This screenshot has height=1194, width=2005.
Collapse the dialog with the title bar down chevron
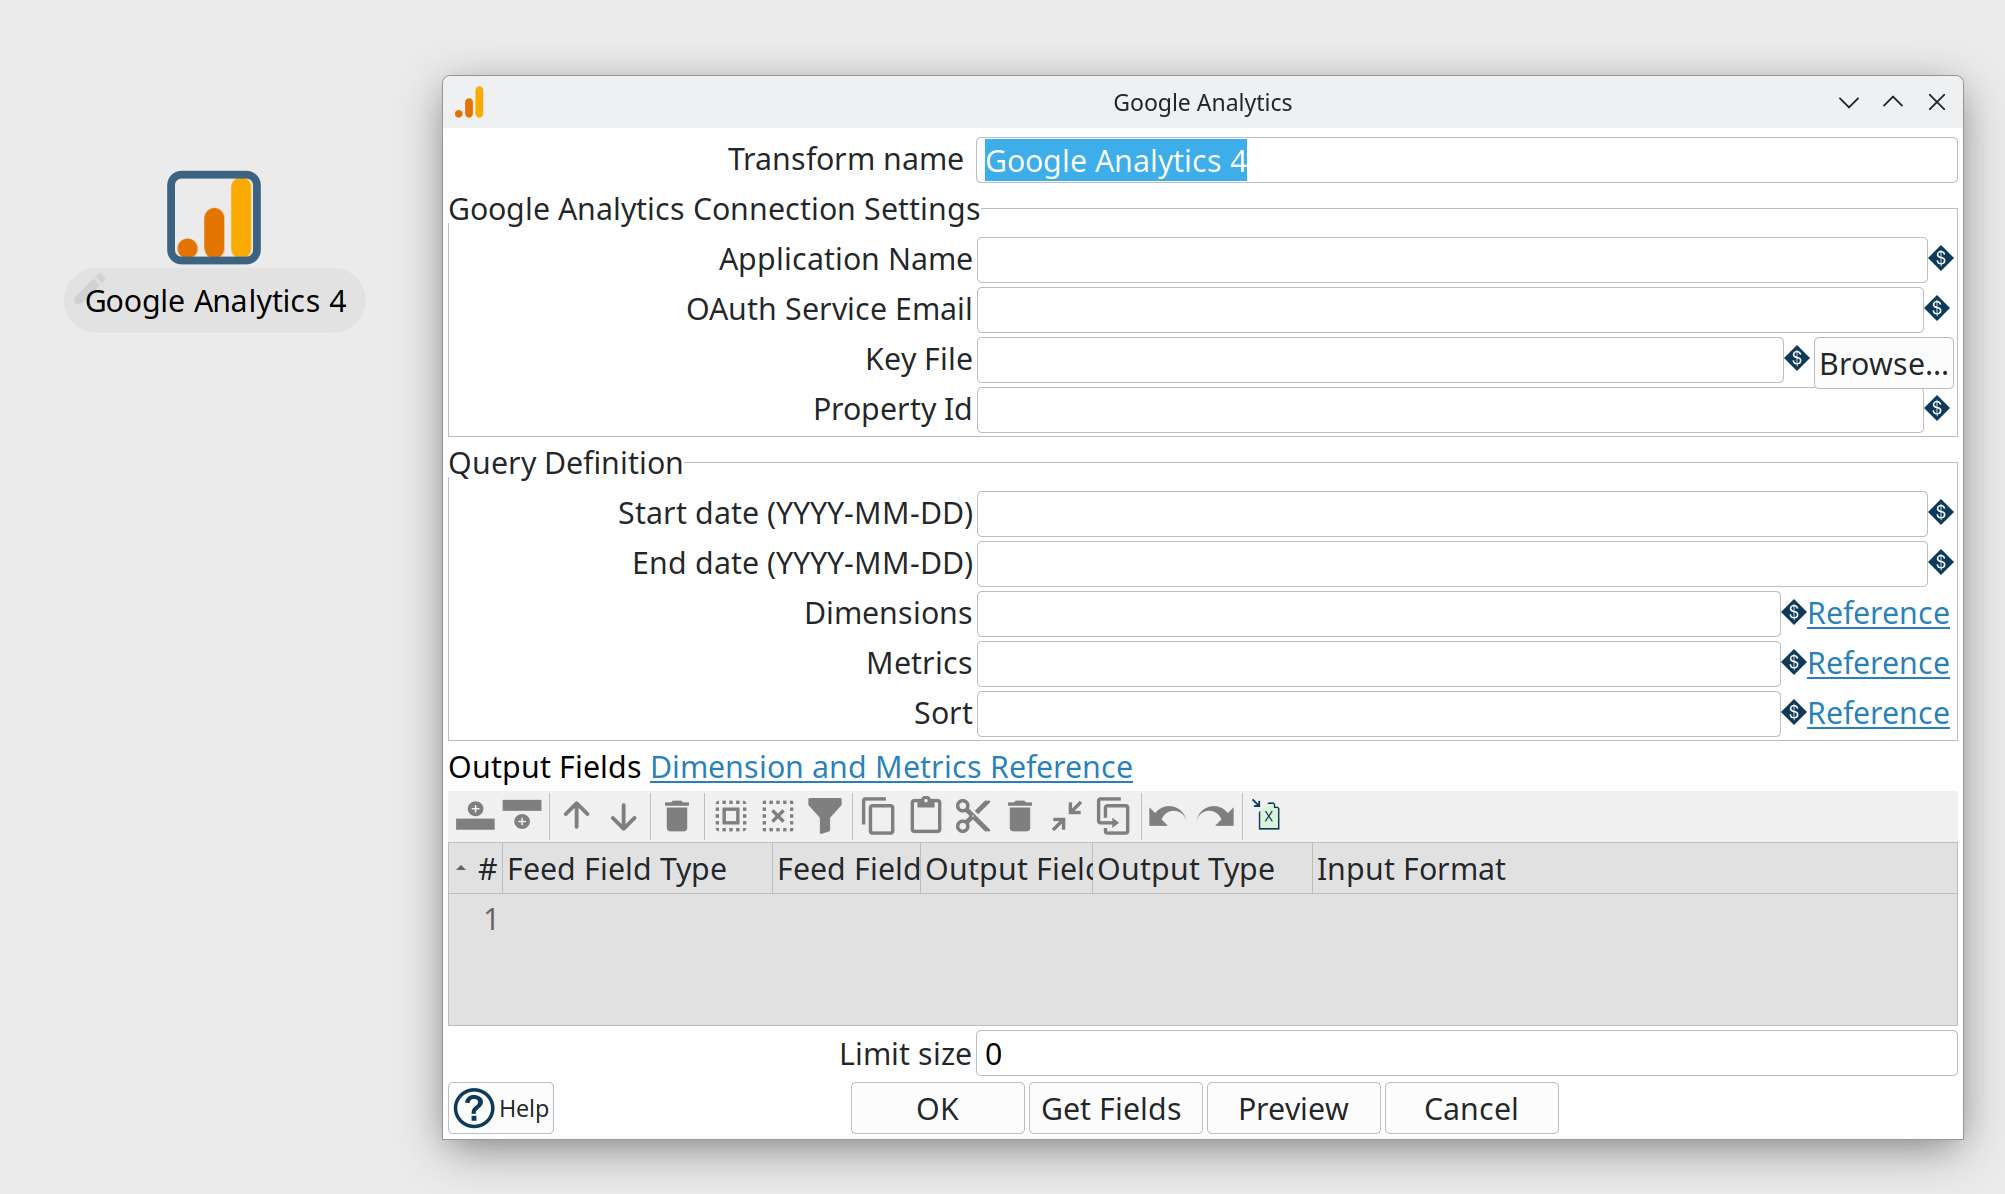click(1848, 102)
